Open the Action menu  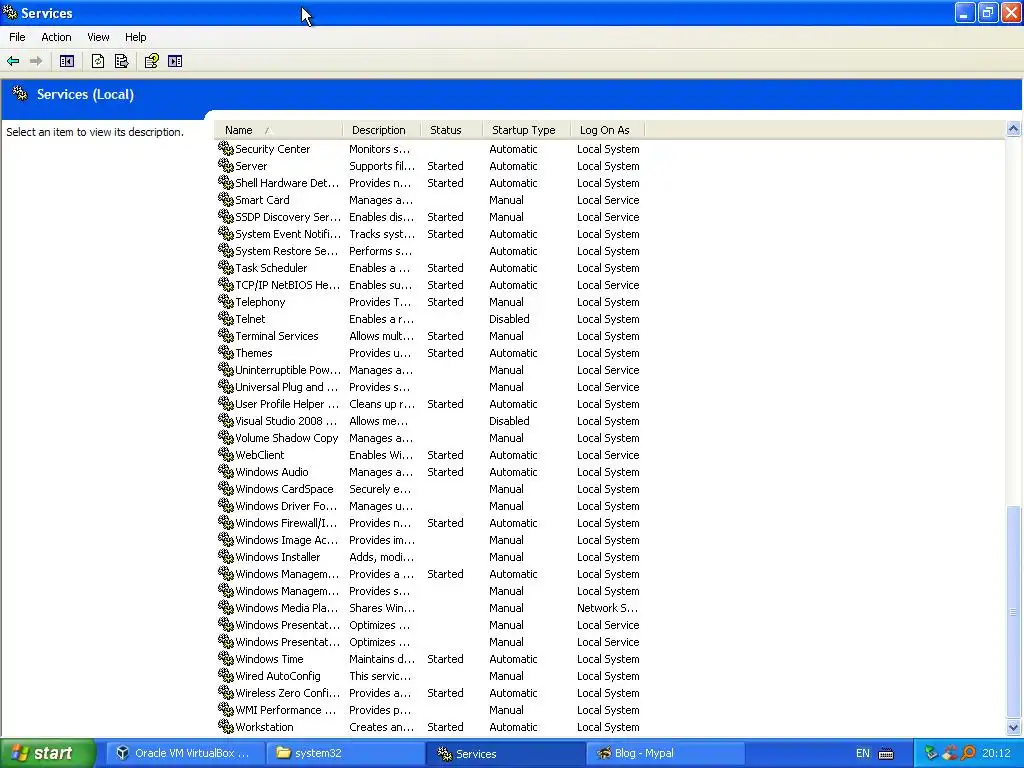pyautogui.click(x=56, y=37)
